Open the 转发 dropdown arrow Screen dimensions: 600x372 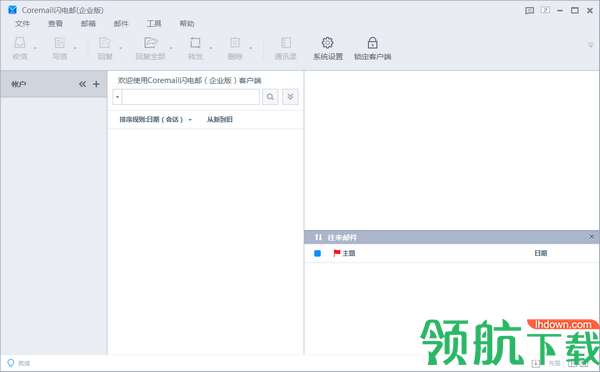[x=211, y=48]
